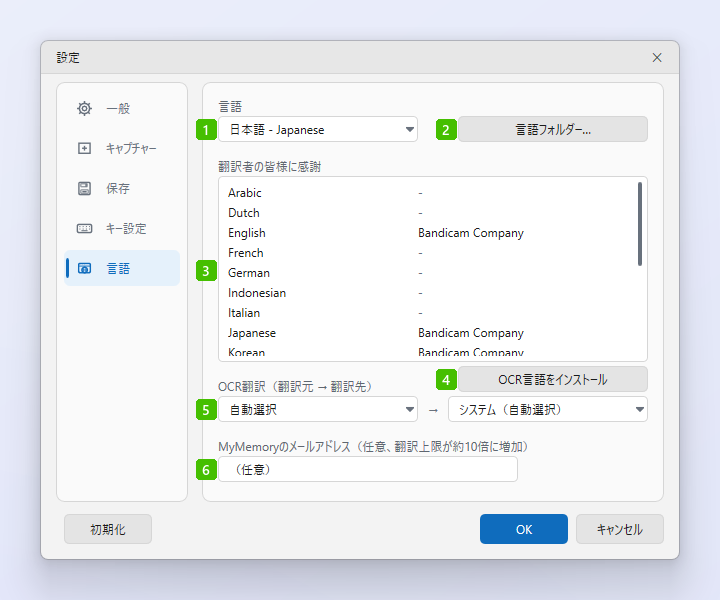720x600 pixels.
Task: Click Bandicam Company beside English
Action: (471, 233)
